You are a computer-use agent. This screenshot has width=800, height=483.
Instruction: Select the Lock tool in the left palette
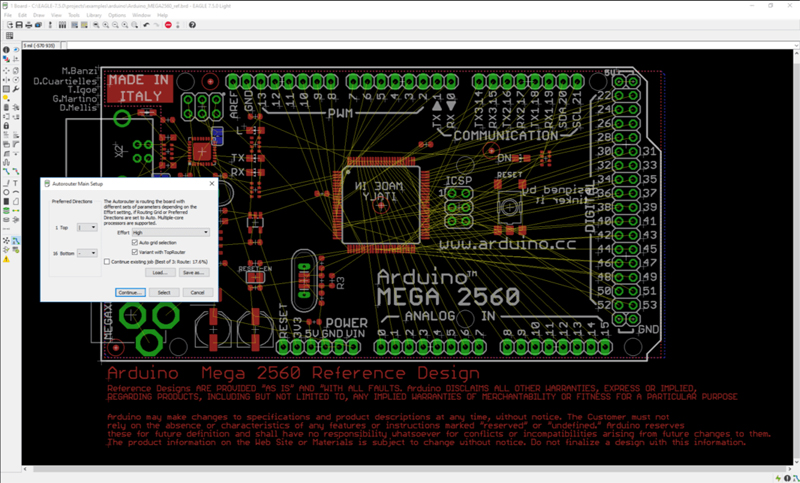[6, 125]
